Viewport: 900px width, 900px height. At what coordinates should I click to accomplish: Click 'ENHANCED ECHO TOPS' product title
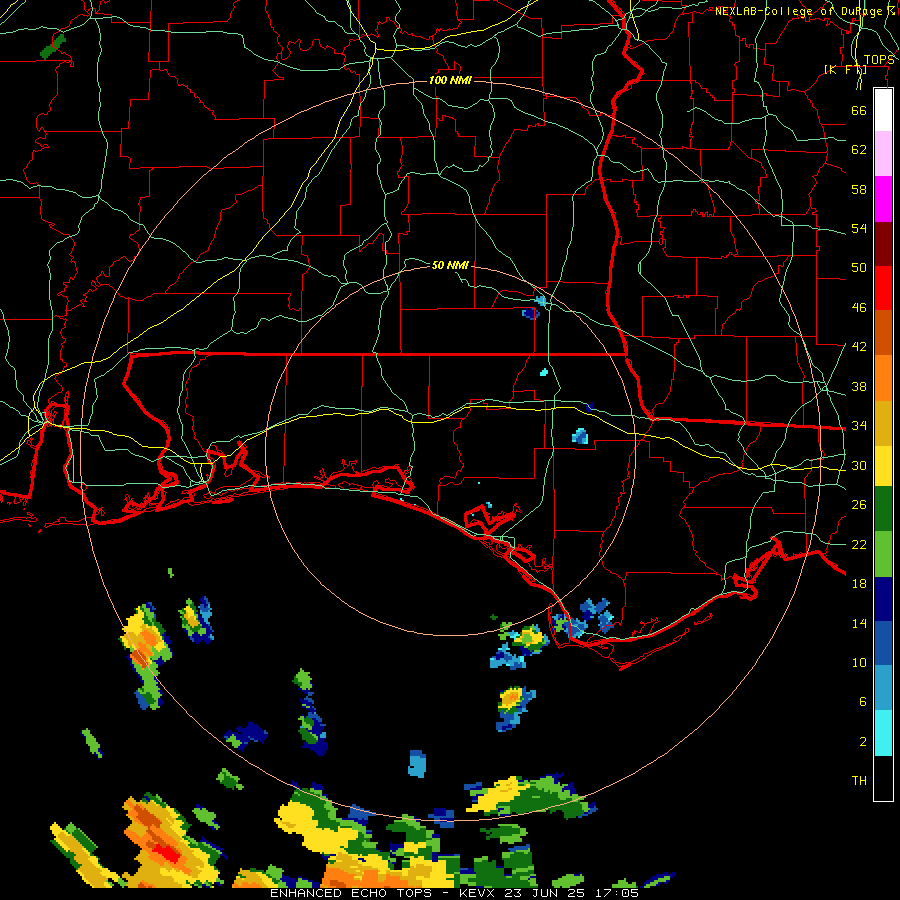(x=351, y=893)
